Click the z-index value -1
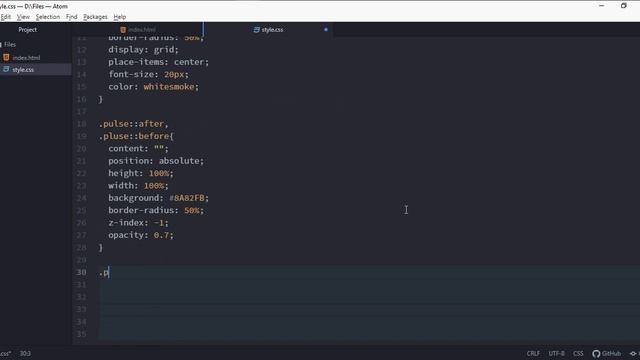 [159, 223]
